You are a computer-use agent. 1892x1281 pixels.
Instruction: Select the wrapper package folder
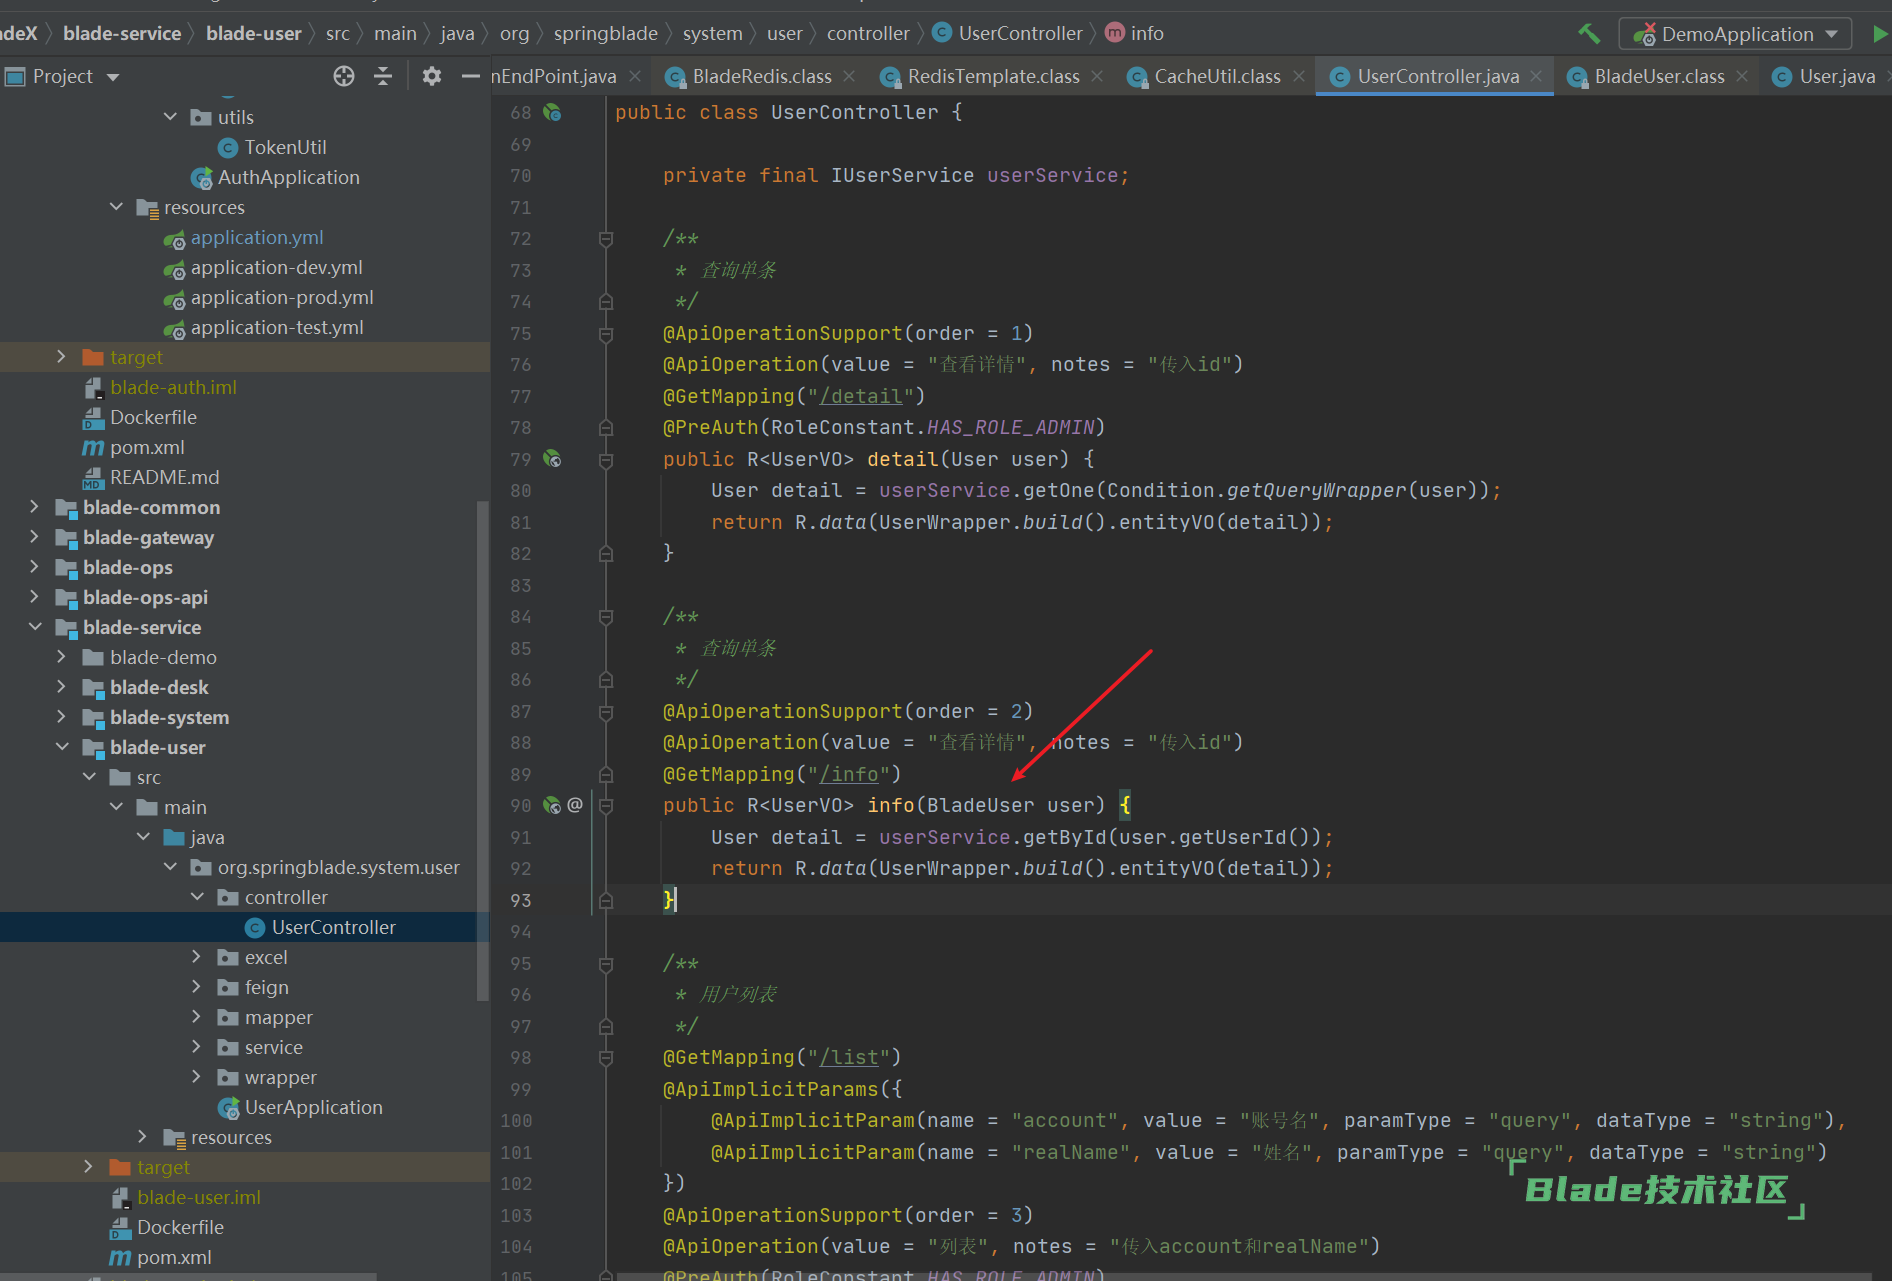click(280, 1077)
